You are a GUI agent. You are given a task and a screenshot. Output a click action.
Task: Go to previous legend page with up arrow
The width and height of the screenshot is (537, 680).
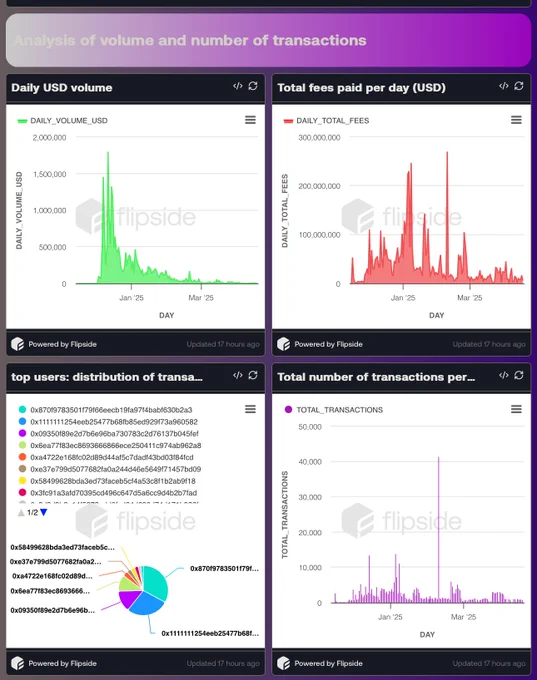click(21, 513)
